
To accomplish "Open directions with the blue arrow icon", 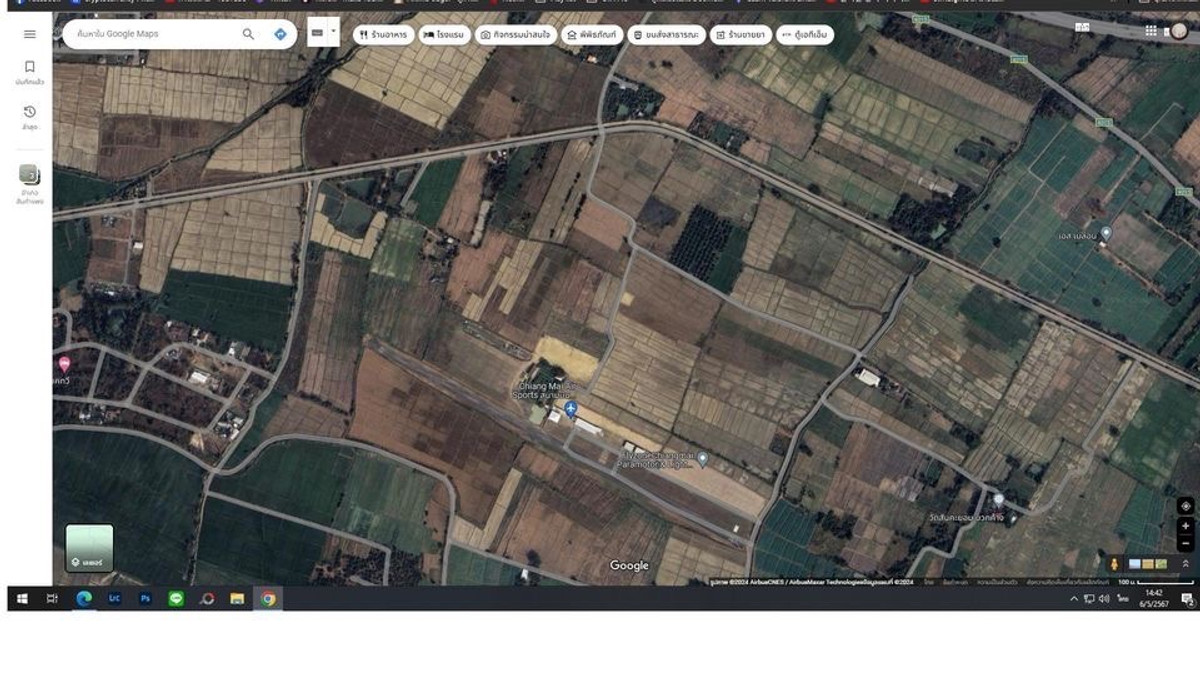I will [x=280, y=34].
